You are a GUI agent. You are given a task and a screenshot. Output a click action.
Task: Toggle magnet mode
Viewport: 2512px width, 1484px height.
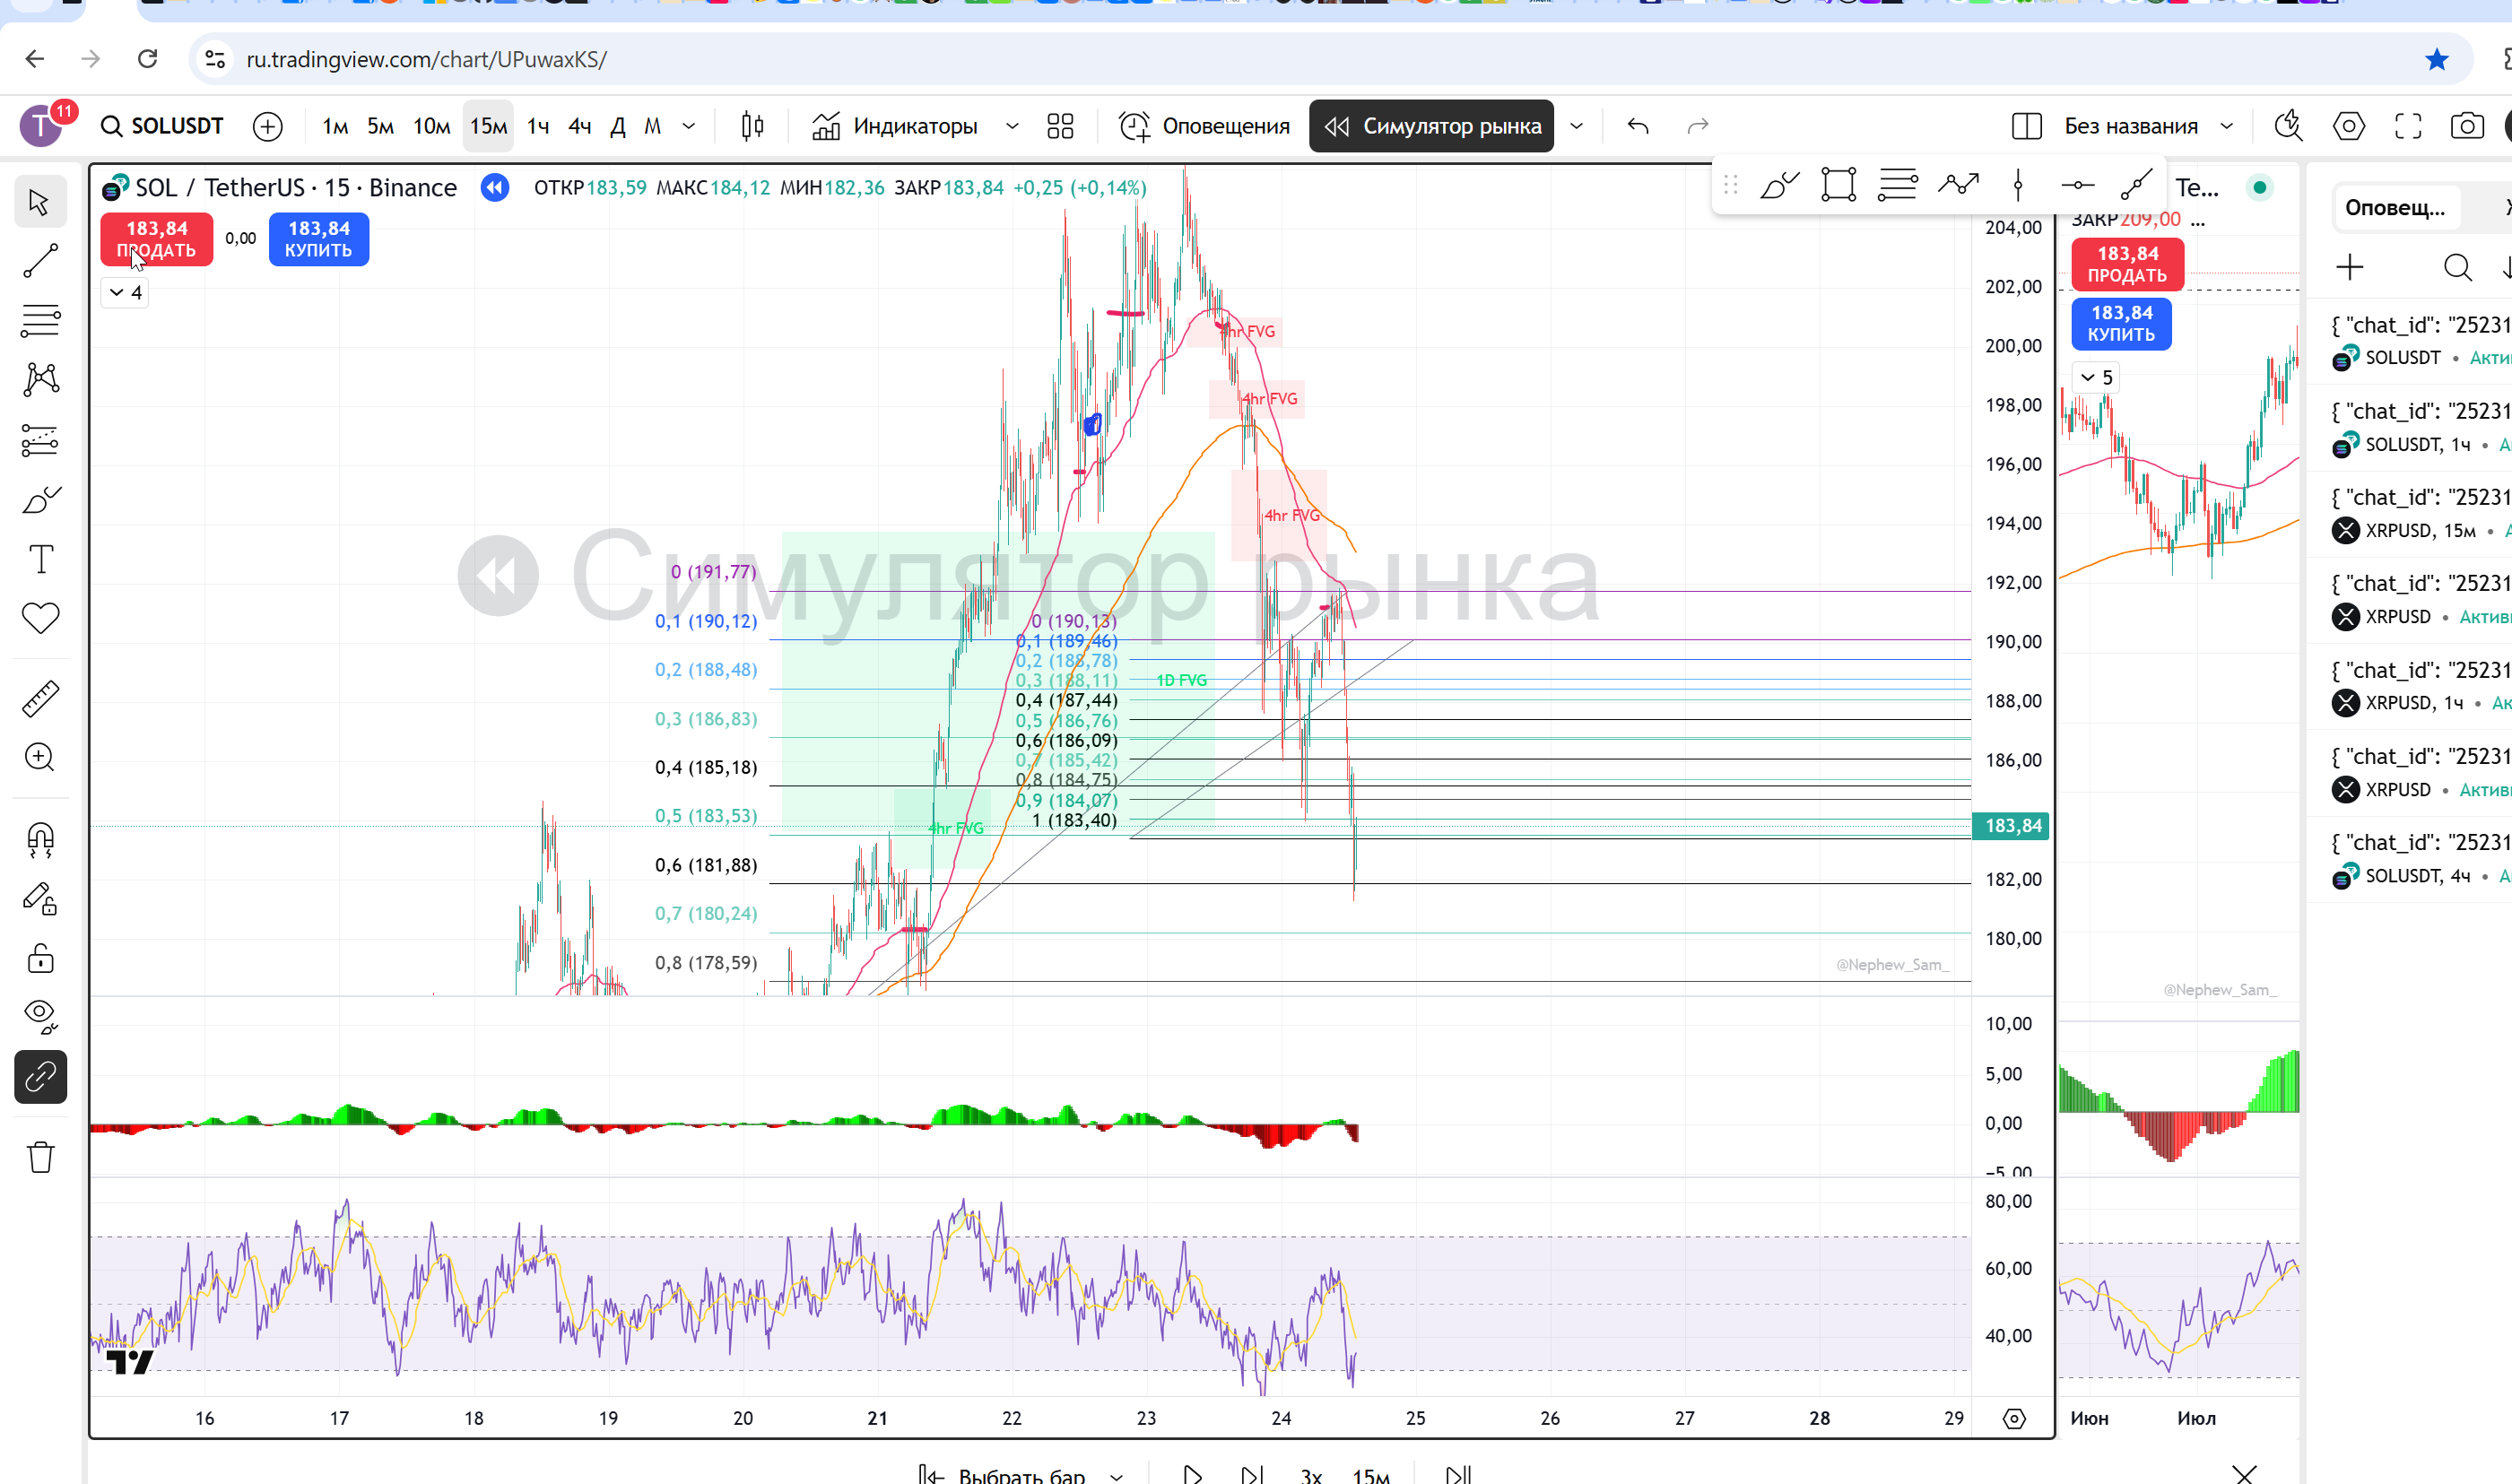[40, 839]
